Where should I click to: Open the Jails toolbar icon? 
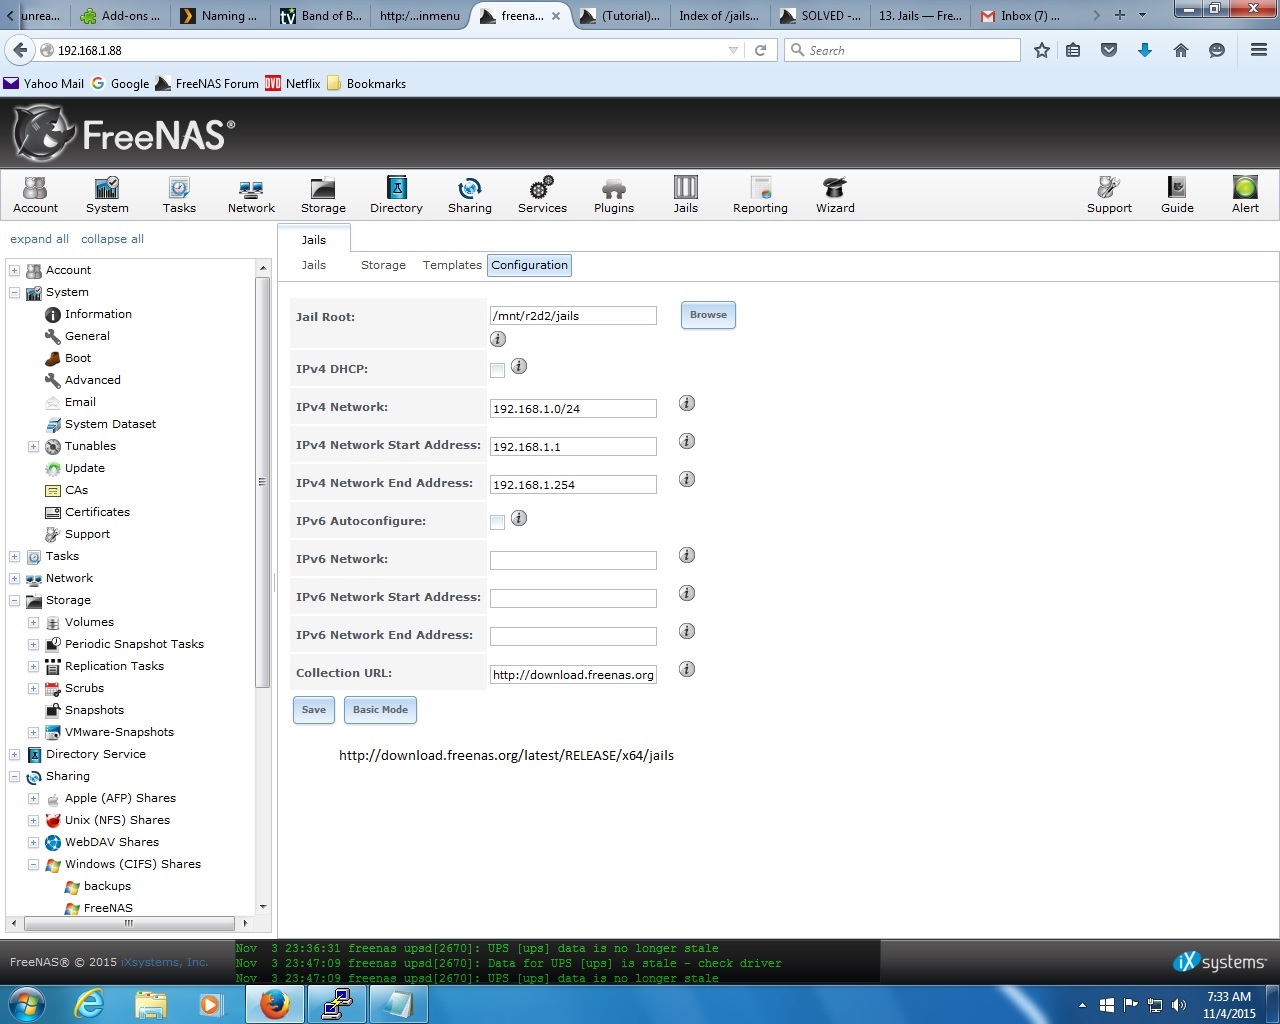[x=686, y=195]
